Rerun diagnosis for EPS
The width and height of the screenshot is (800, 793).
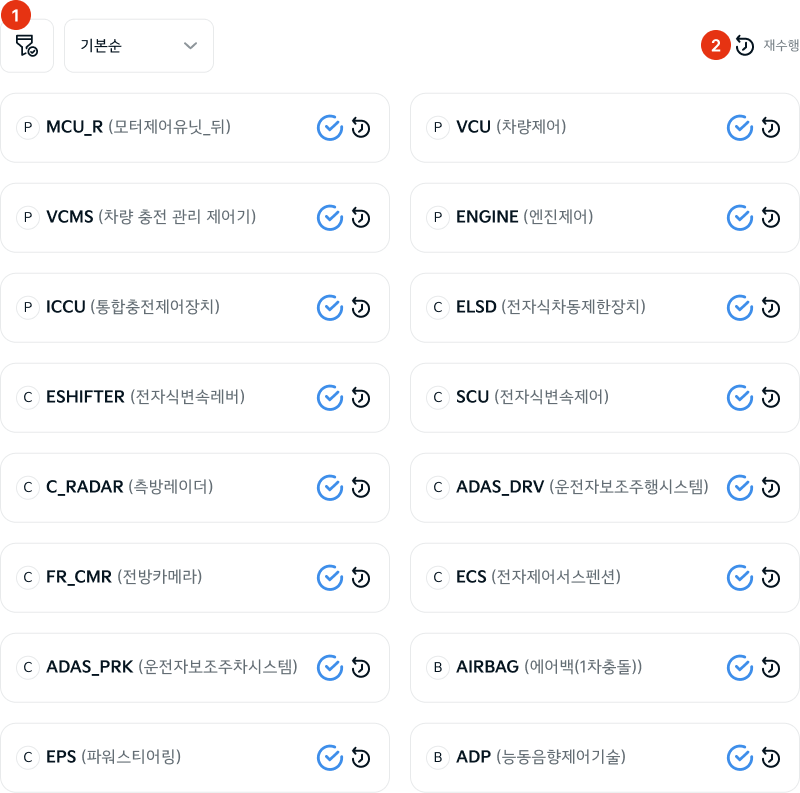pos(361,758)
